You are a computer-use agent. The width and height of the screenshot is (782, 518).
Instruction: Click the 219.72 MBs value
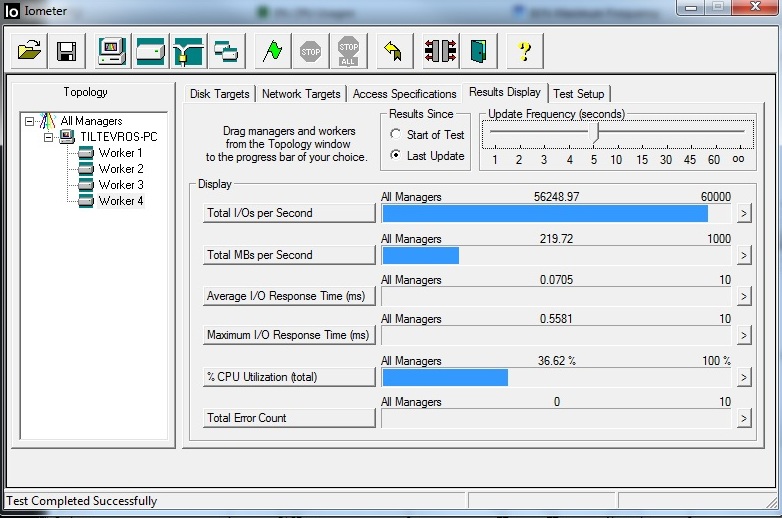[556, 238]
